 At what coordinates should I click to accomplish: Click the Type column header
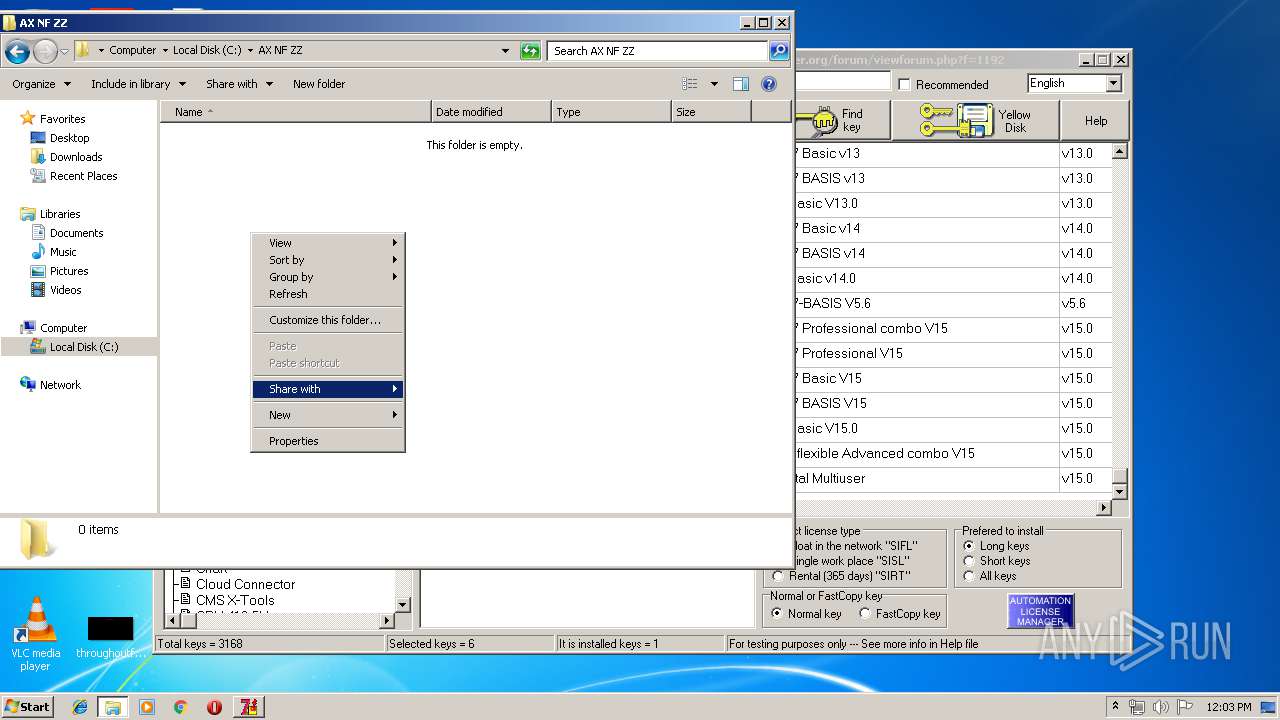click(x=611, y=112)
